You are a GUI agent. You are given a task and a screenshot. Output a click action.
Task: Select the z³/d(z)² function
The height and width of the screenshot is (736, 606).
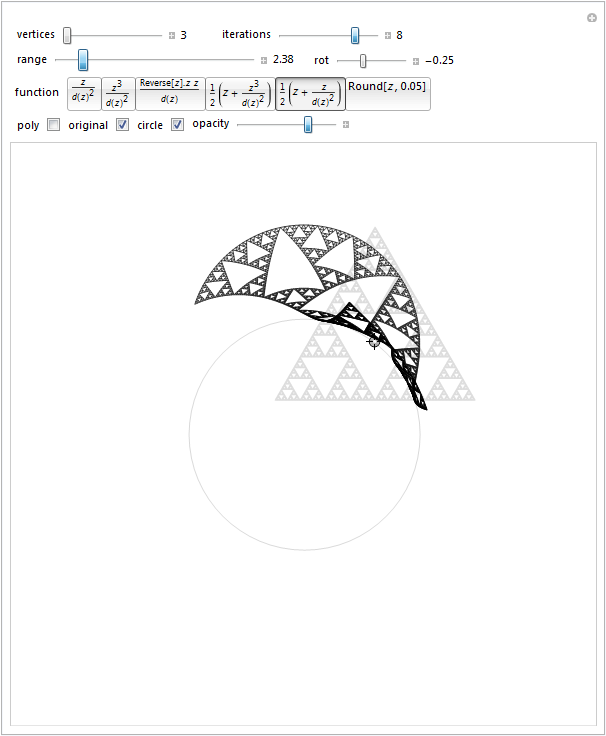click(x=118, y=93)
